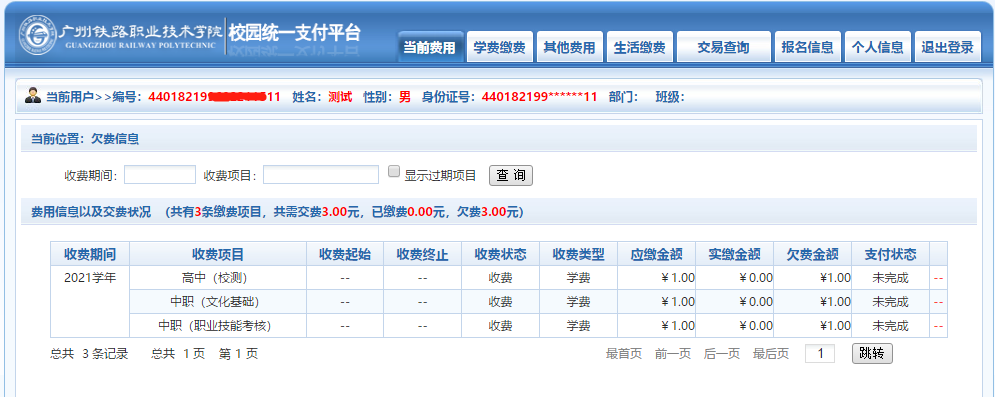
Task: Click the 收费终止 column header
Action: [423, 254]
